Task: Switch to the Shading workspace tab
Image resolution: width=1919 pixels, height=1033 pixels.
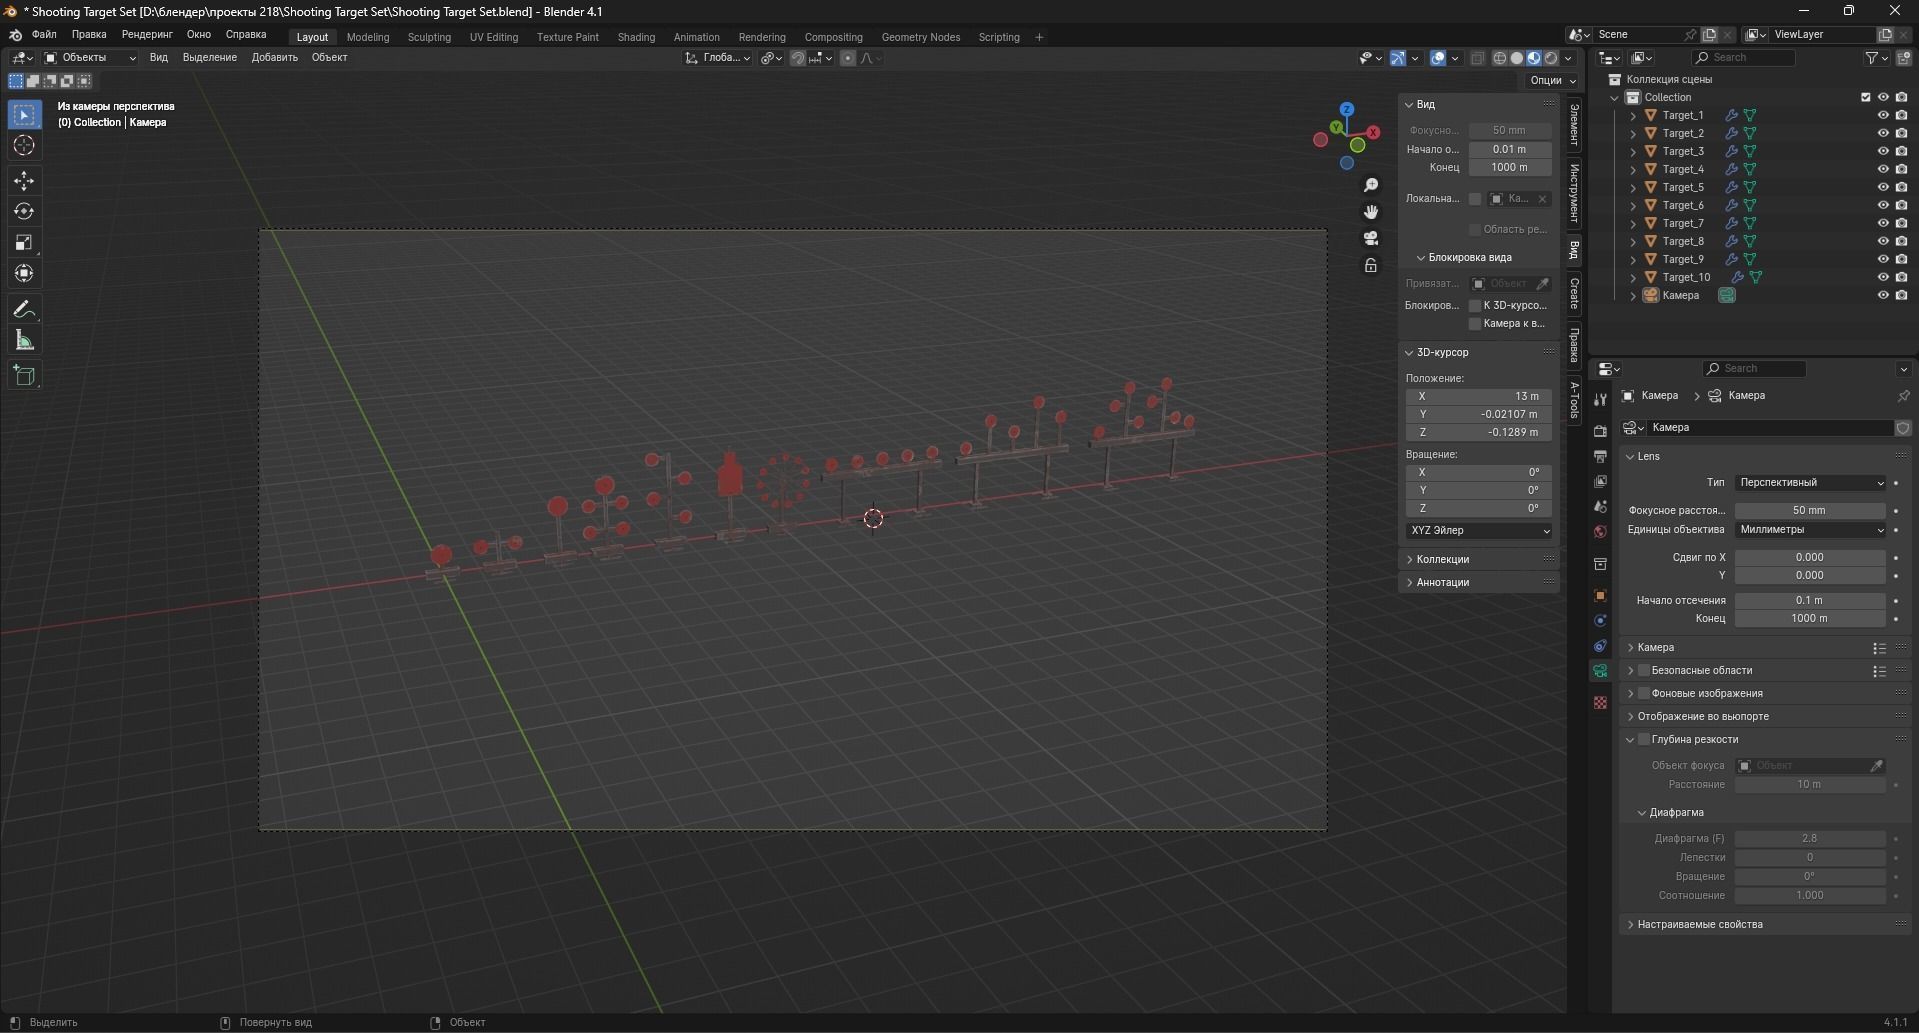Action: (636, 37)
